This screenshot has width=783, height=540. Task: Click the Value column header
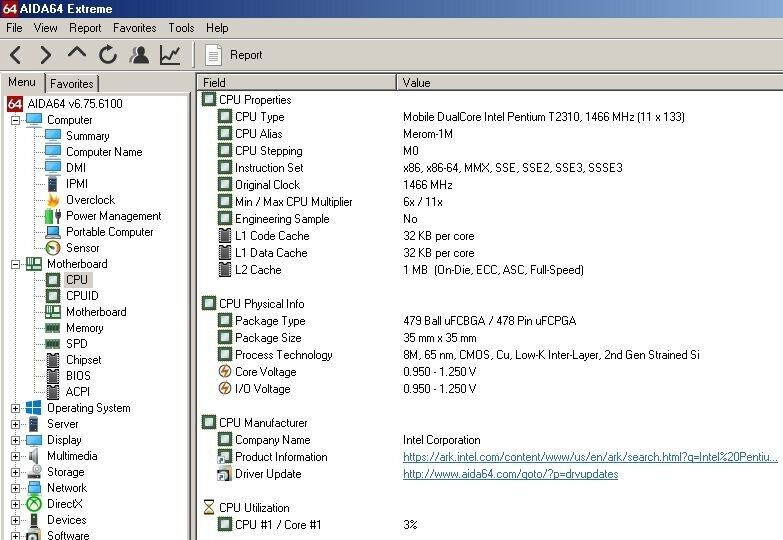[x=590, y=82]
